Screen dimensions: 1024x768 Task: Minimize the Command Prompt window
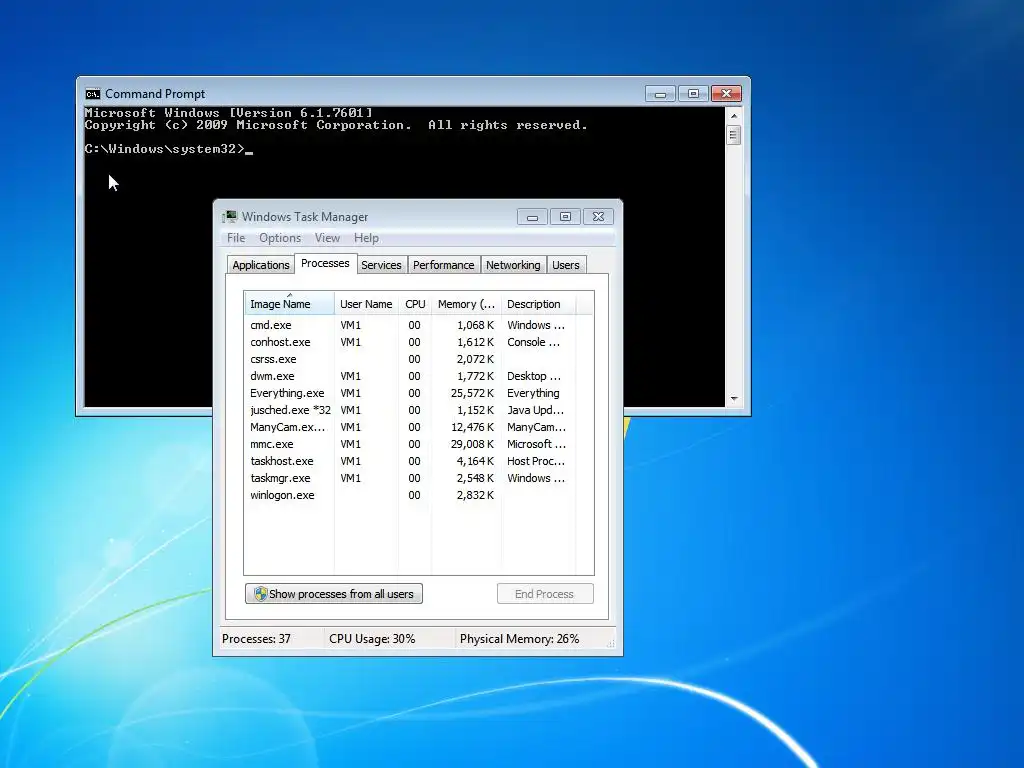(660, 94)
